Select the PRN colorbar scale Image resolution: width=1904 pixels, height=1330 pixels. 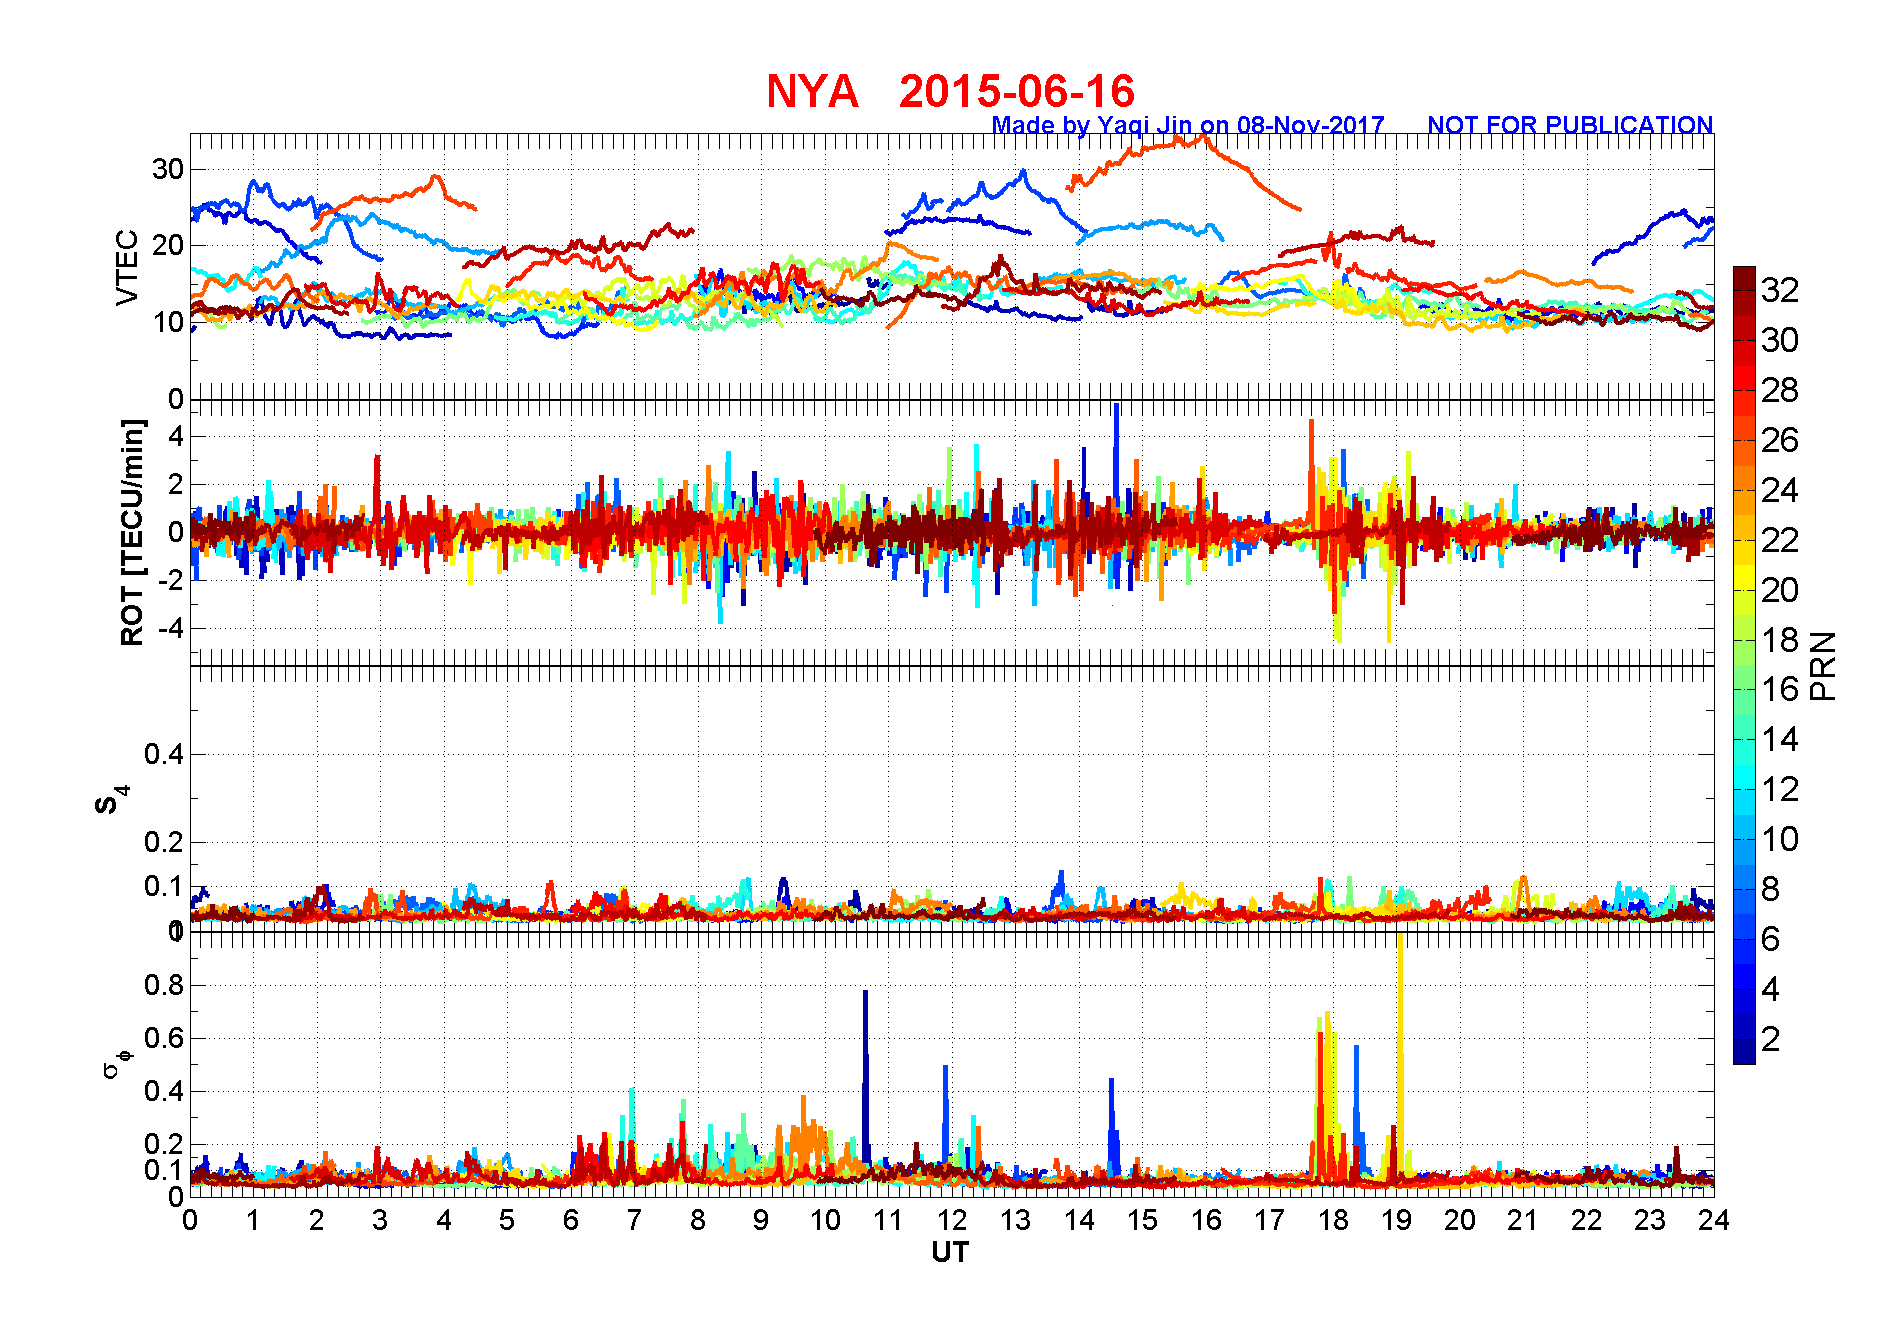coord(1744,665)
